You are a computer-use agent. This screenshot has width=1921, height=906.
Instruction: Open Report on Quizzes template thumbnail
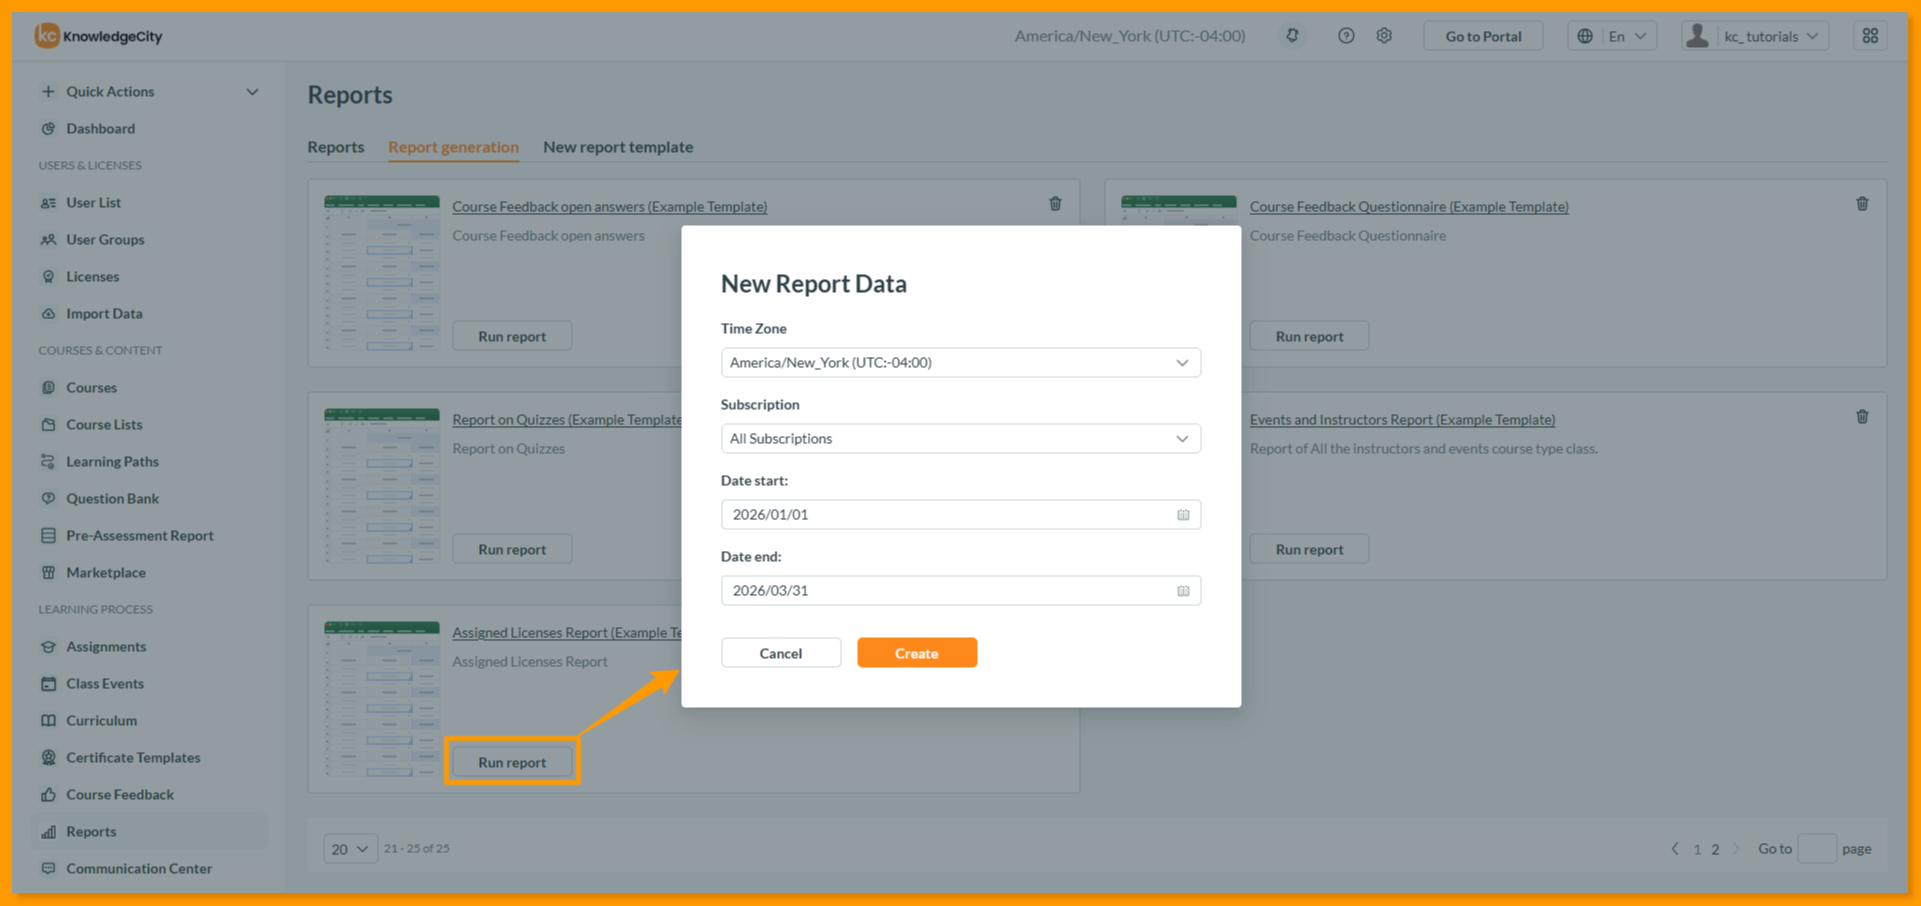pyautogui.click(x=382, y=486)
